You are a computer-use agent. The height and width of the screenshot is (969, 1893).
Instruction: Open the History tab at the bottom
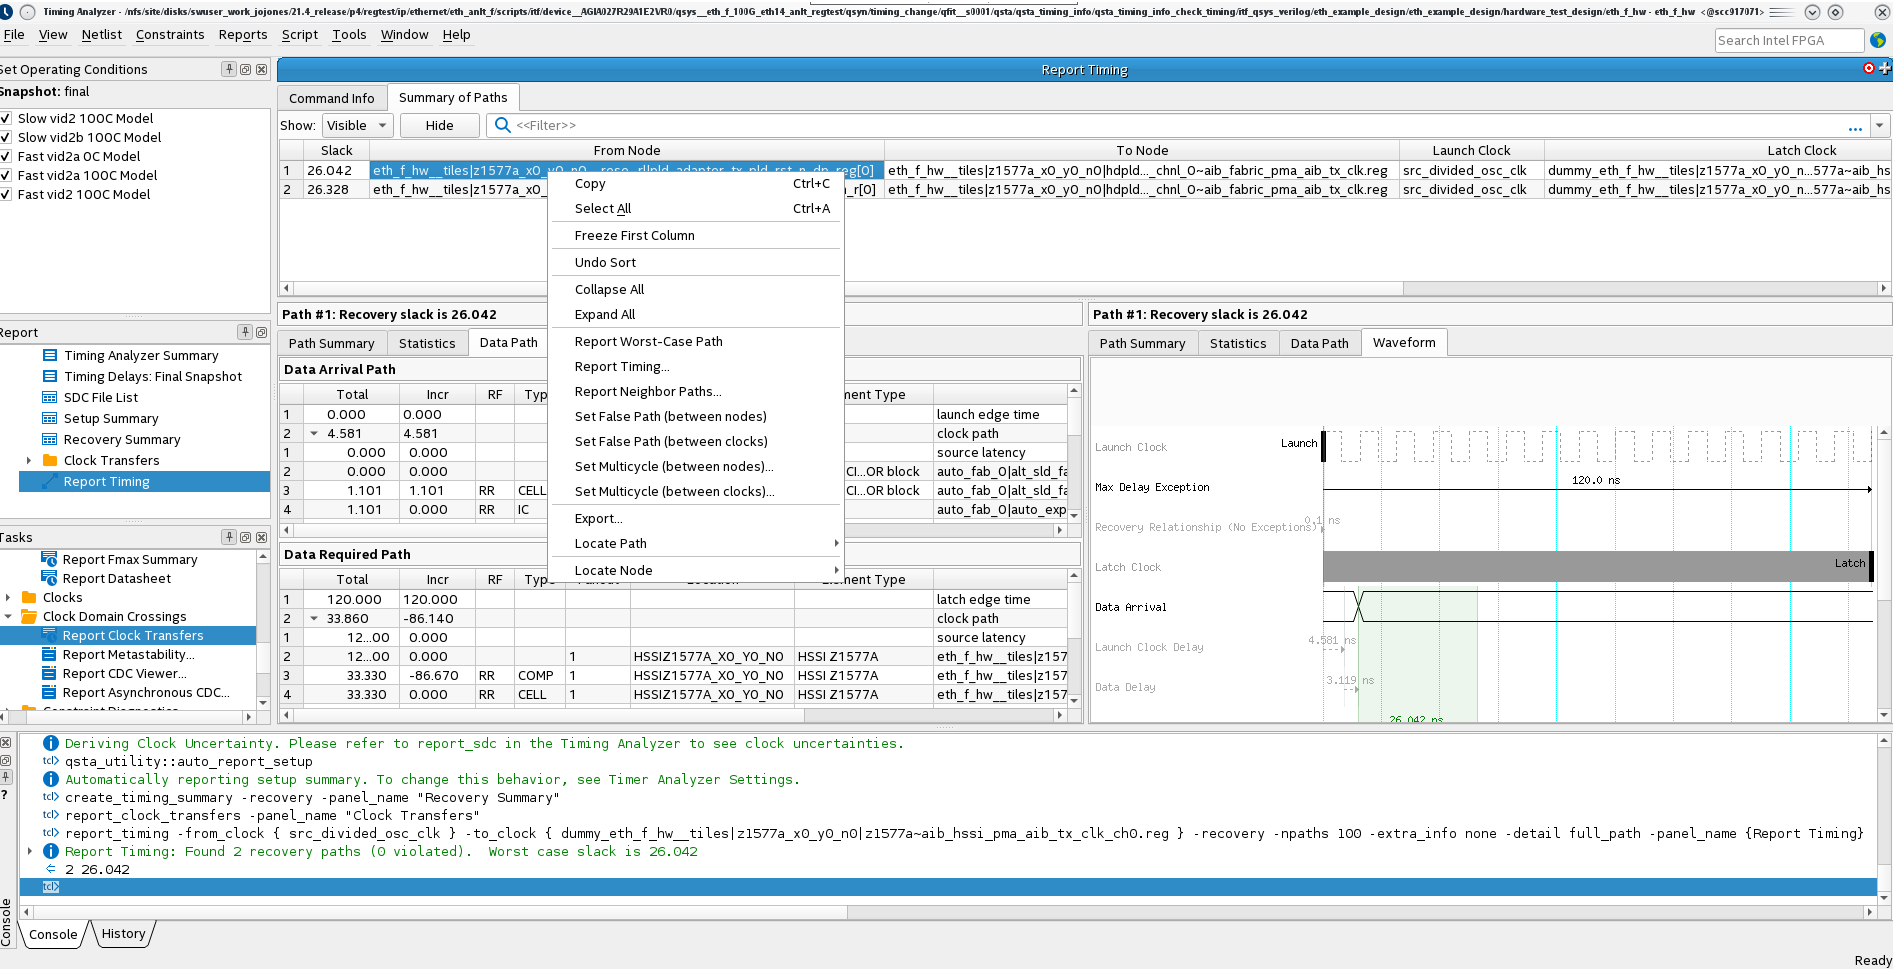tap(123, 933)
